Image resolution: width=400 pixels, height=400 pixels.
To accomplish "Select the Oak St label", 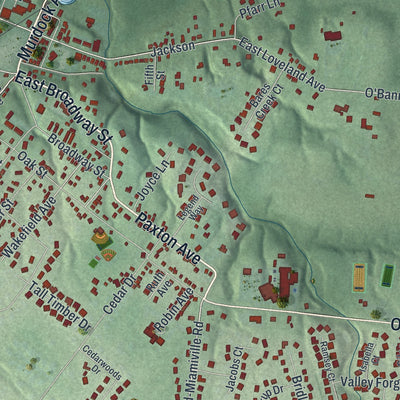I will click(33, 164).
